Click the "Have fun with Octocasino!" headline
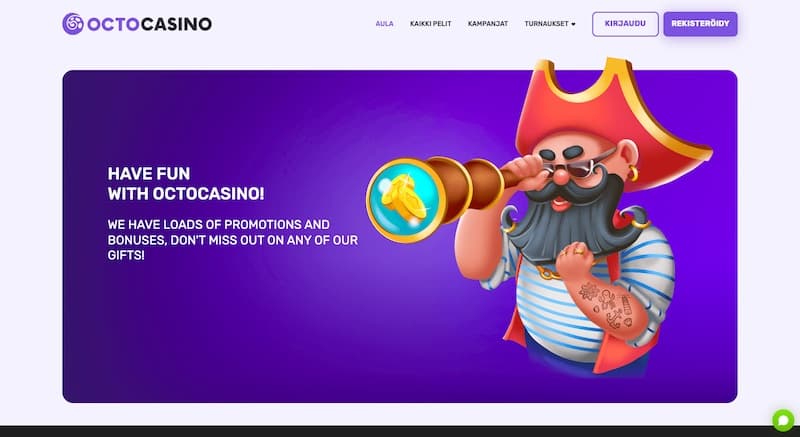The height and width of the screenshot is (437, 800). coord(186,184)
